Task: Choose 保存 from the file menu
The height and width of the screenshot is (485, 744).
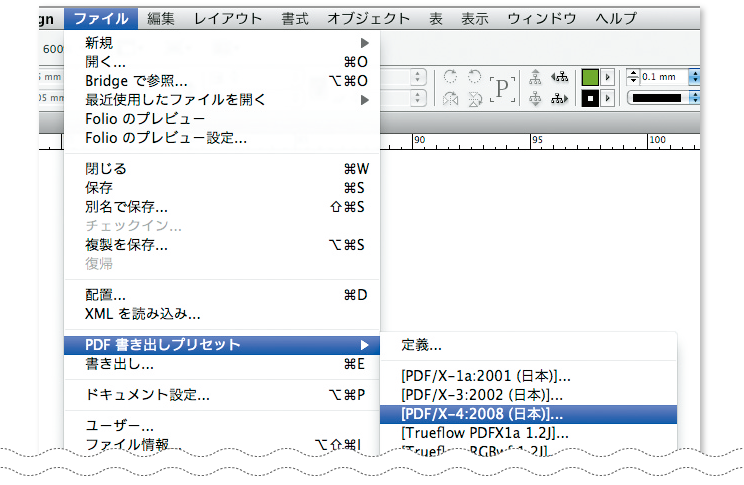Action: click(x=222, y=187)
